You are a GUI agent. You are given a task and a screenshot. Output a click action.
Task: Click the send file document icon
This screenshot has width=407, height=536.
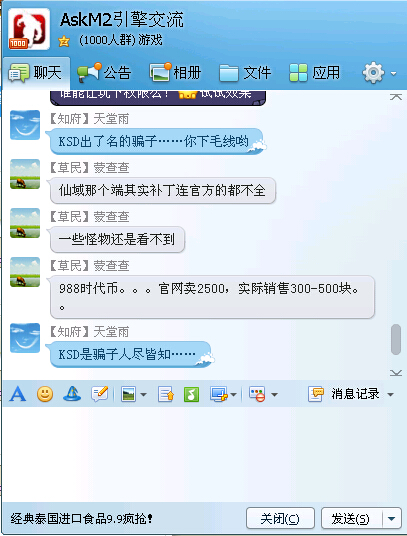pos(166,394)
